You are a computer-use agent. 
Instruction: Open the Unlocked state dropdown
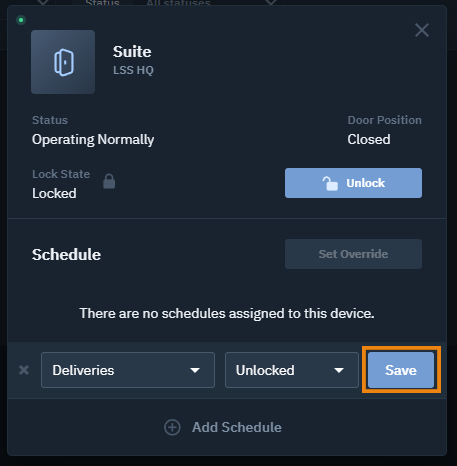click(x=292, y=370)
